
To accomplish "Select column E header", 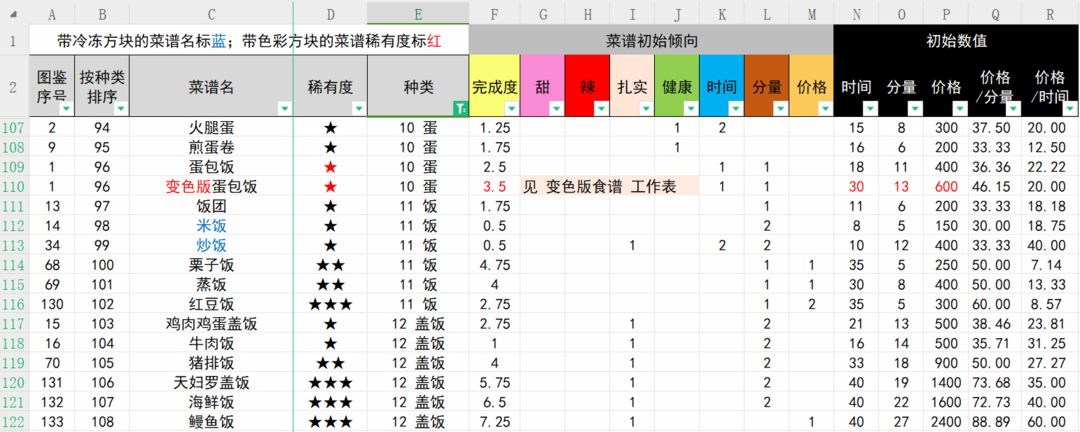I will (x=418, y=14).
